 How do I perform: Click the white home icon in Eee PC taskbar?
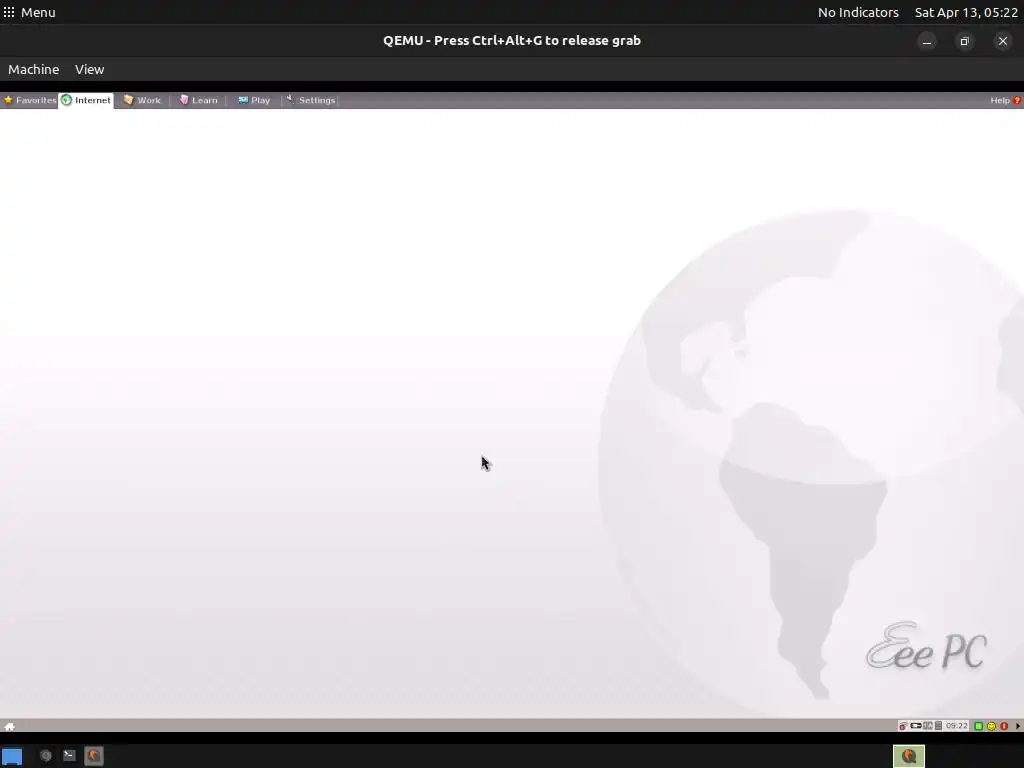tap(9, 726)
